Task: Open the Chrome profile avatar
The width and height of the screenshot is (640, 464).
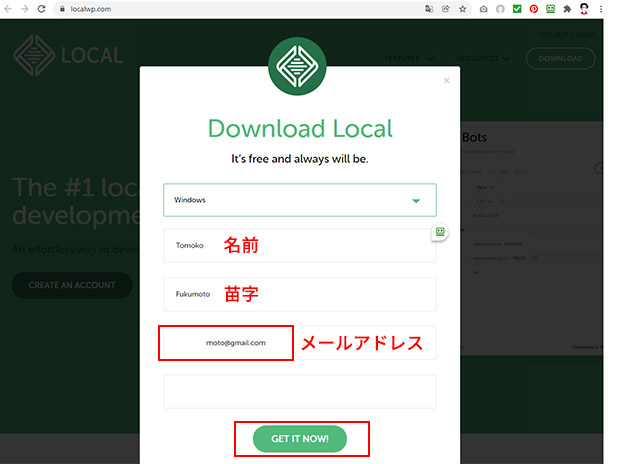Action: (584, 9)
